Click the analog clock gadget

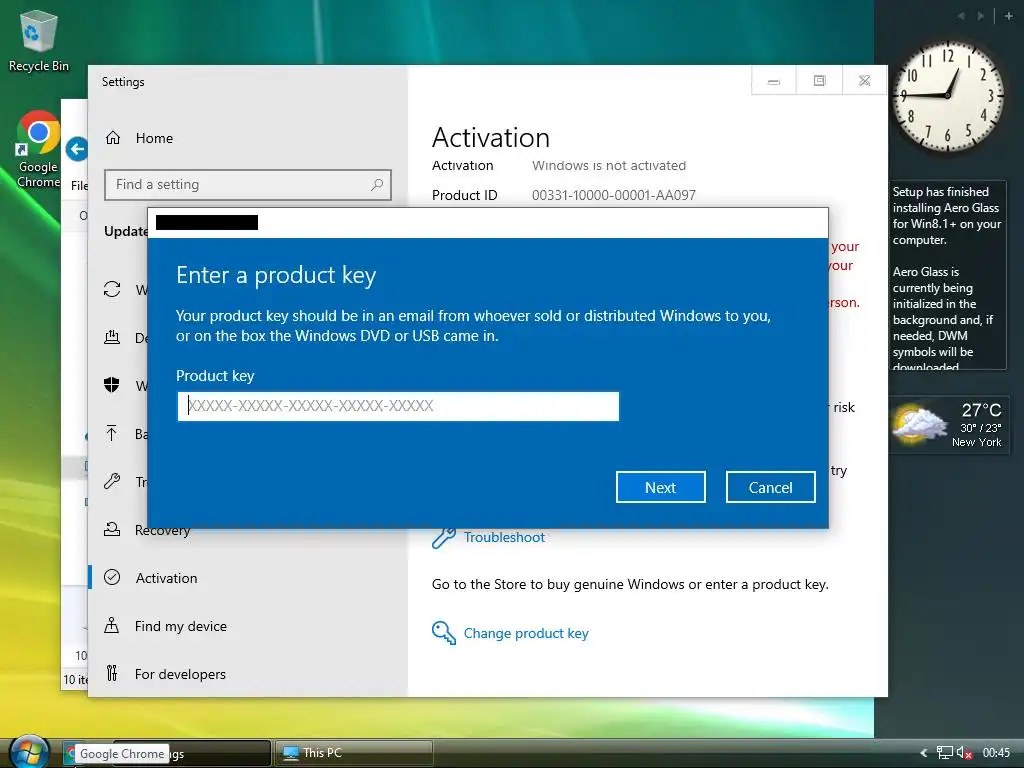948,96
